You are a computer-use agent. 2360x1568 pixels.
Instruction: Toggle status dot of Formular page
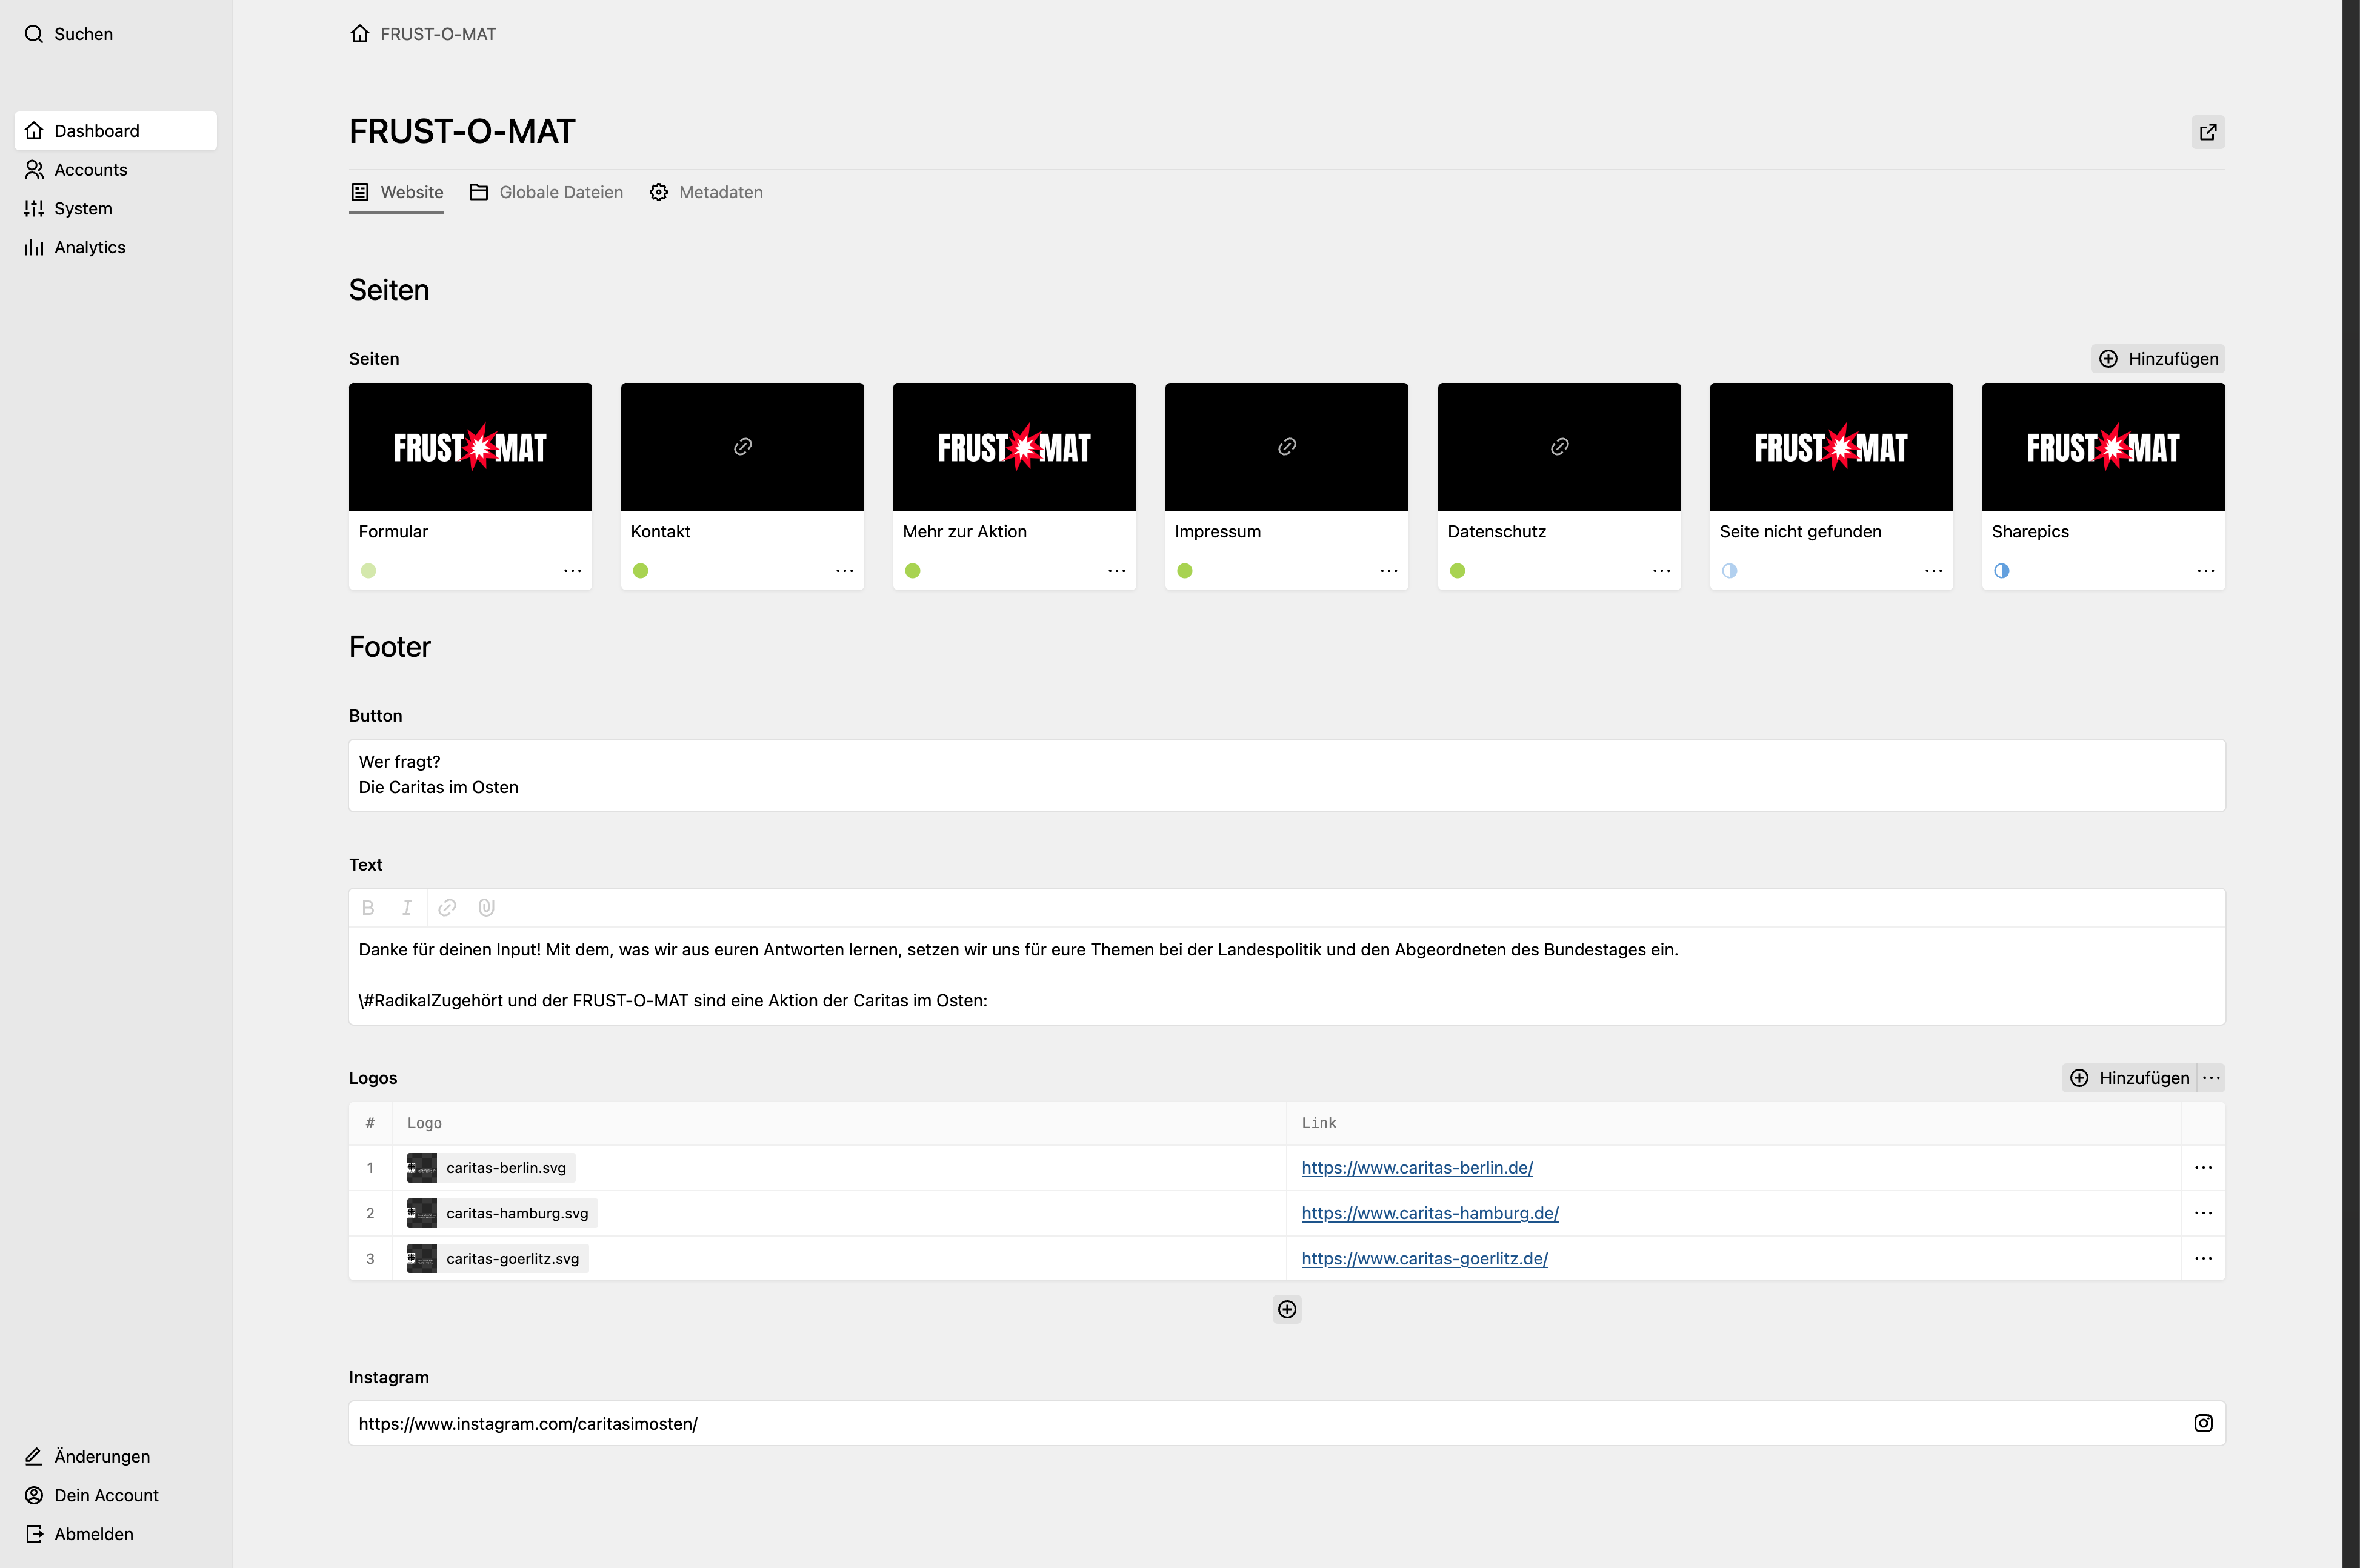click(369, 571)
